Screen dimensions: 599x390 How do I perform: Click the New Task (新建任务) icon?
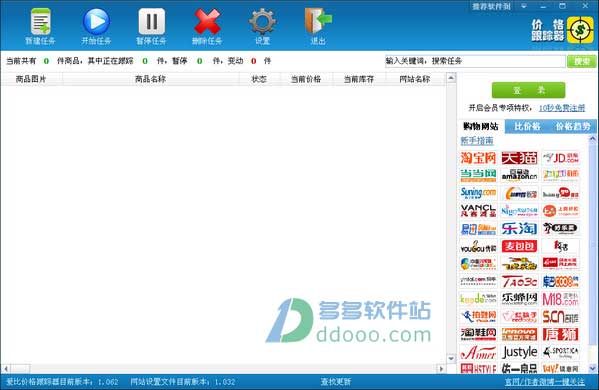tap(40, 22)
